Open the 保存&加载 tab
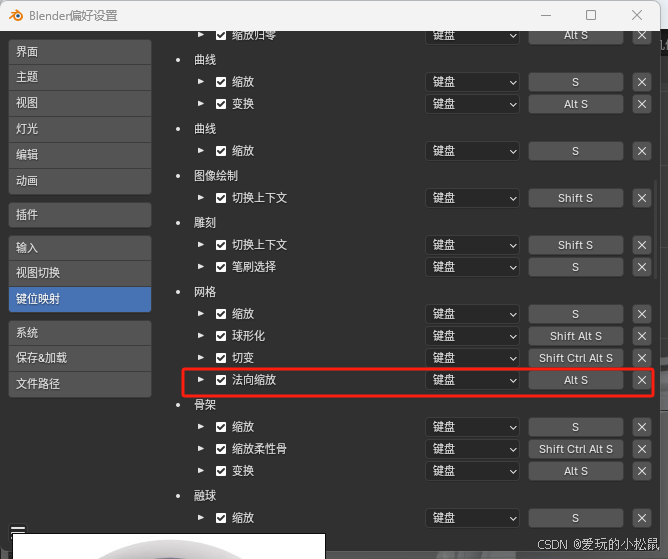Screen dimensions: 668x559 (80, 358)
